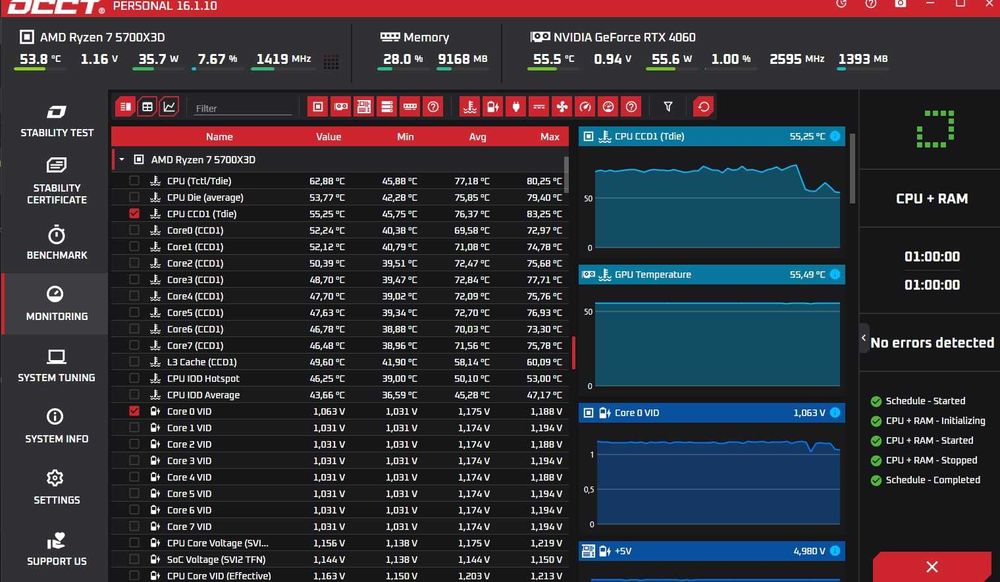1000x582 pixels.
Task: Check the SoC Voltage (SVI2 TFN) checkbox
Action: [x=134, y=559]
